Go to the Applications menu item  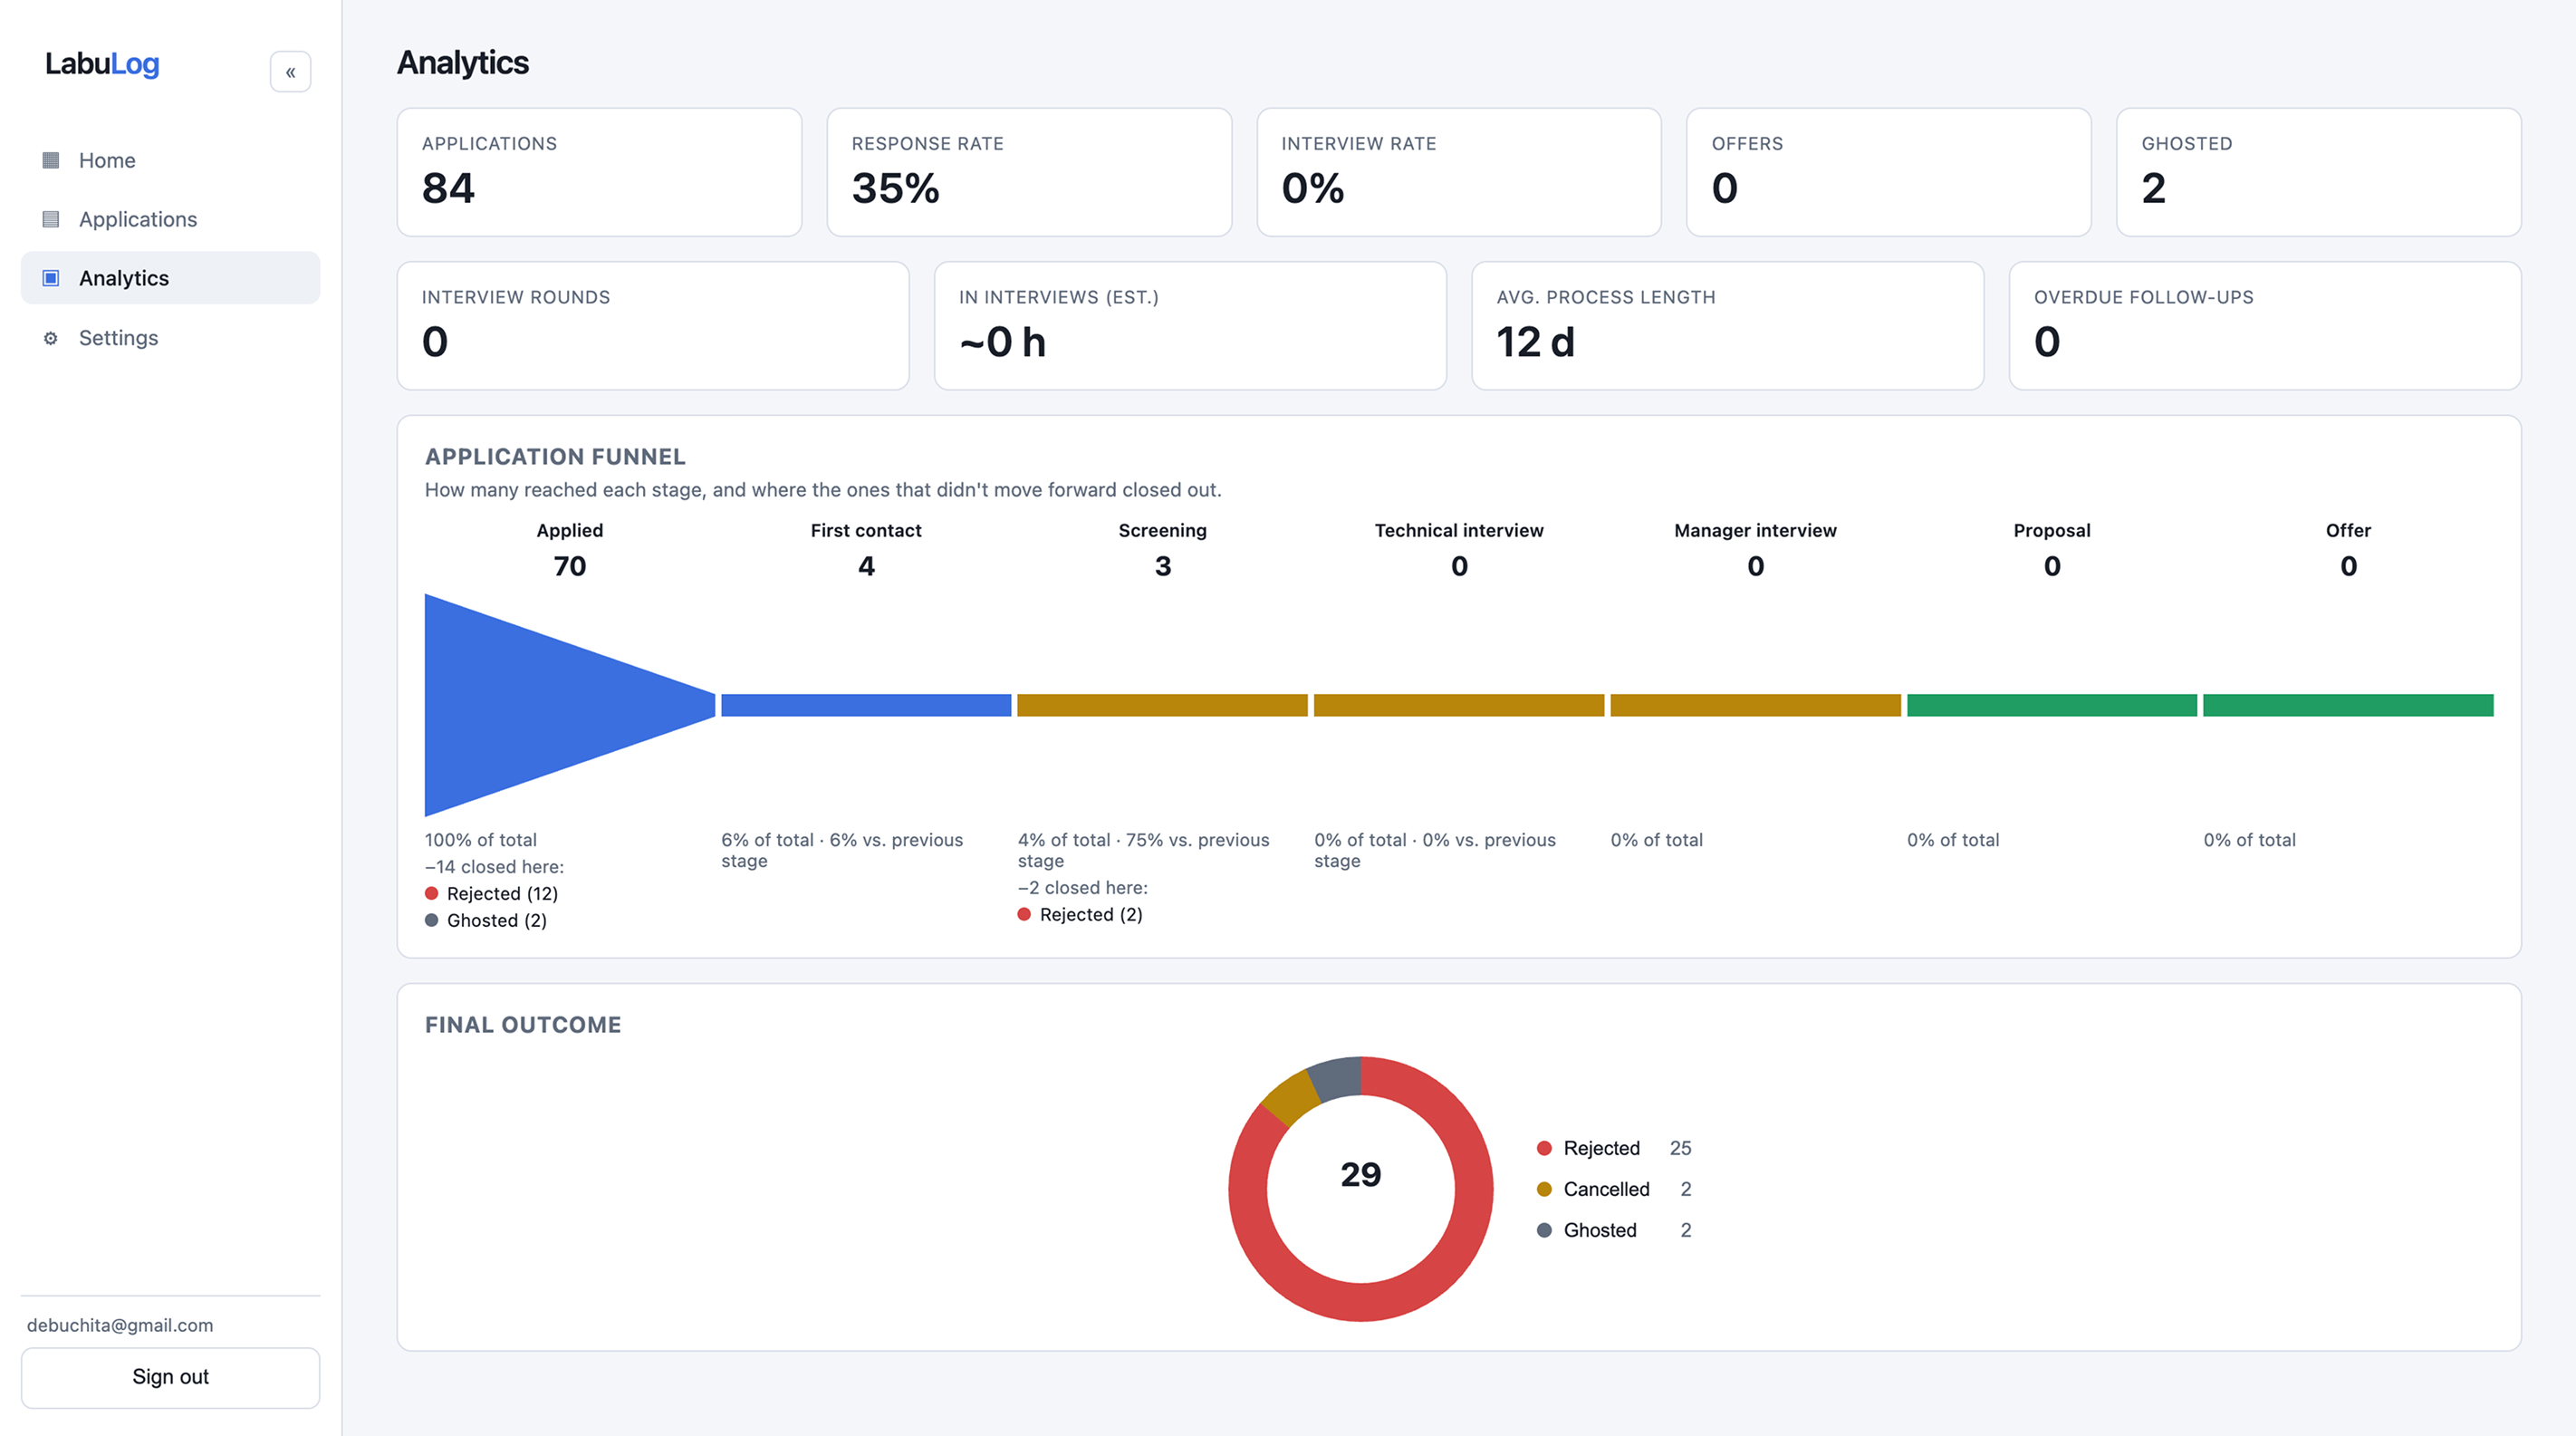point(170,219)
